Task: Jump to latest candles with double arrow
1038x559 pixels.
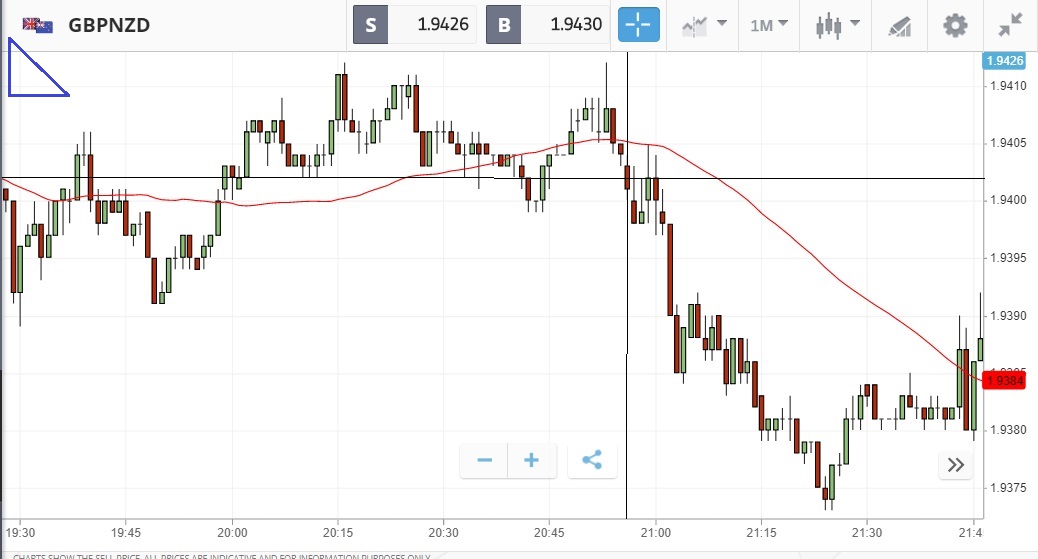Action: tap(956, 464)
